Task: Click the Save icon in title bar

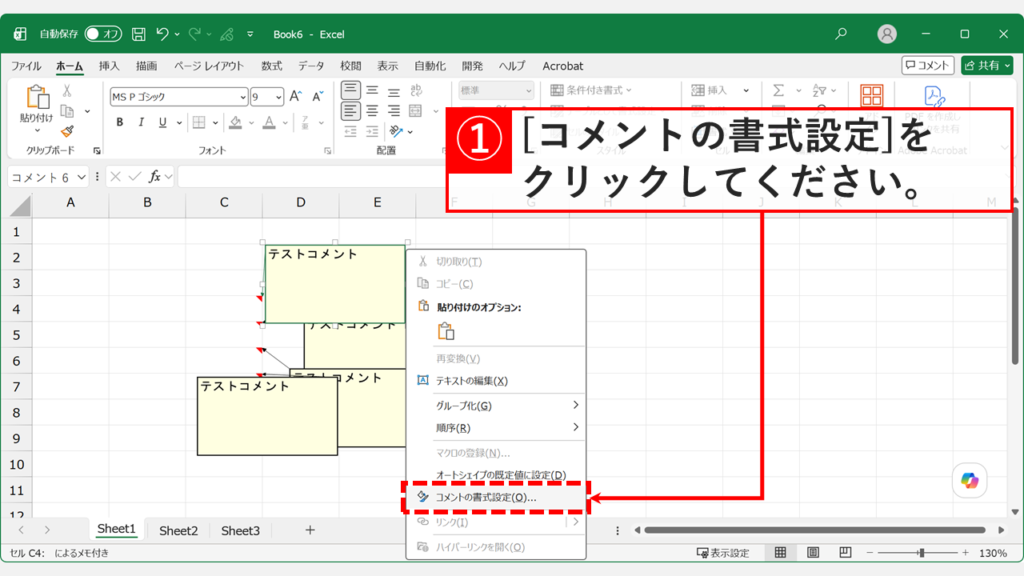Action: (138, 34)
